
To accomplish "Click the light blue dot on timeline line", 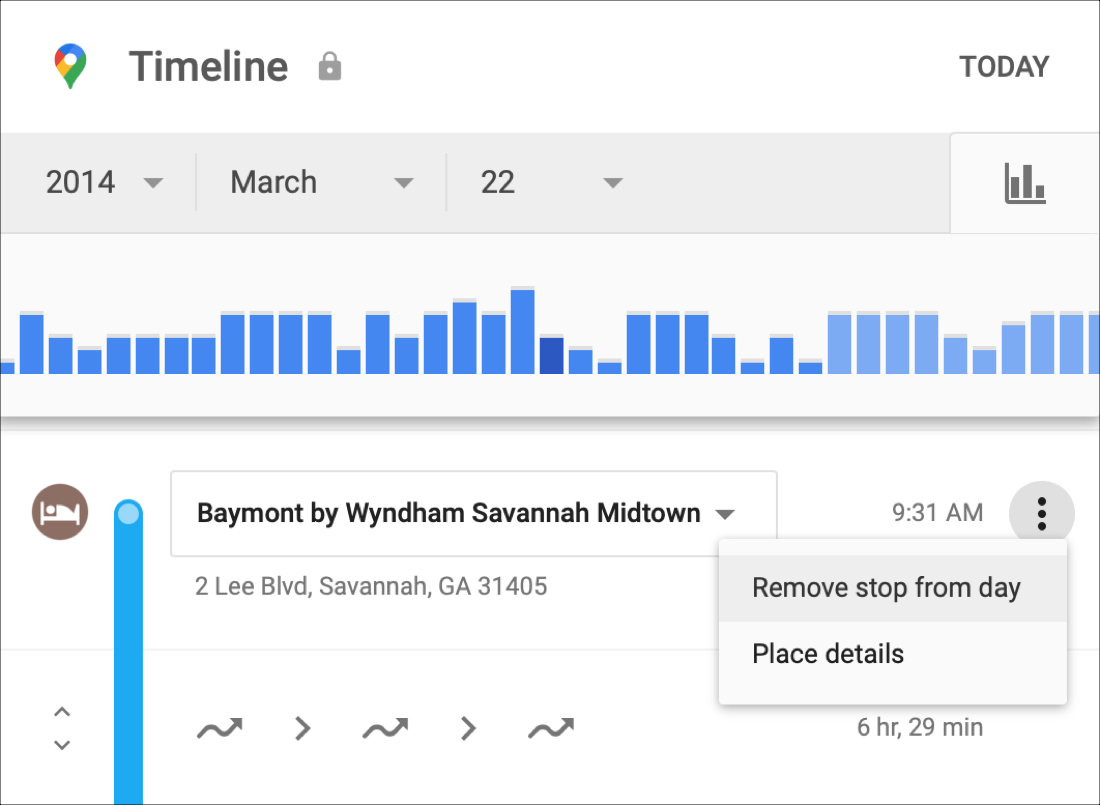I will (128, 514).
